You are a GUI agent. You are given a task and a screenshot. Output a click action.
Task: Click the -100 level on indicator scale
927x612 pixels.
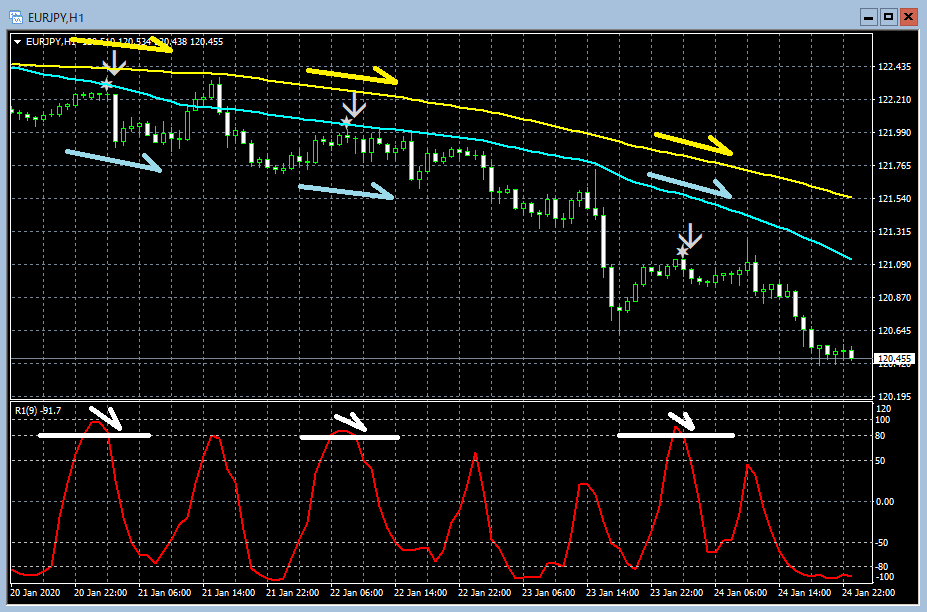[x=883, y=577]
